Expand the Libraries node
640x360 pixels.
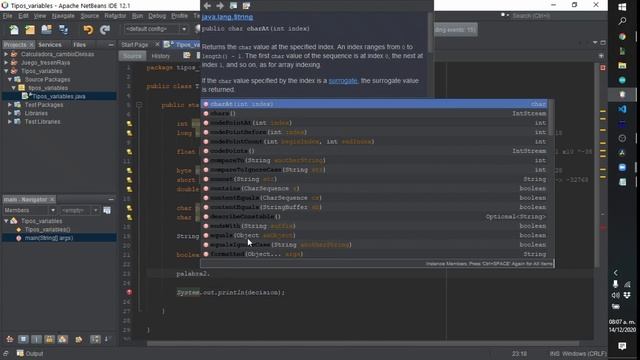[10, 113]
